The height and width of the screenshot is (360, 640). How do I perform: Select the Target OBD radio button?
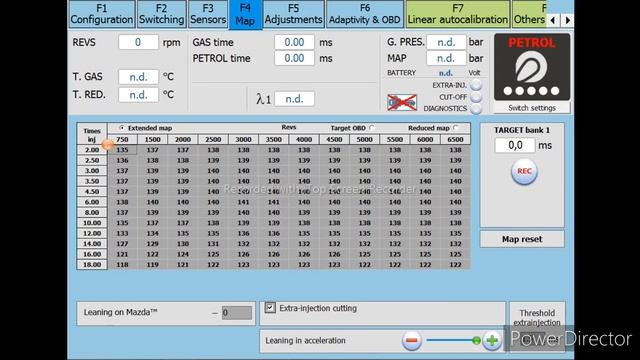(x=372, y=128)
